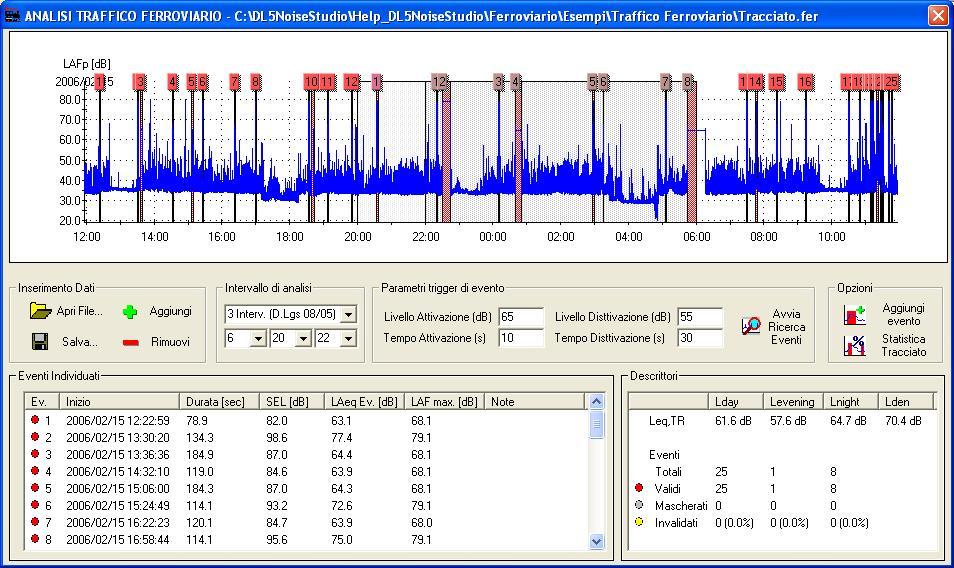The width and height of the screenshot is (954, 568).
Task: Click Tempo Disattivazione field showing 30
Action: tap(700, 338)
